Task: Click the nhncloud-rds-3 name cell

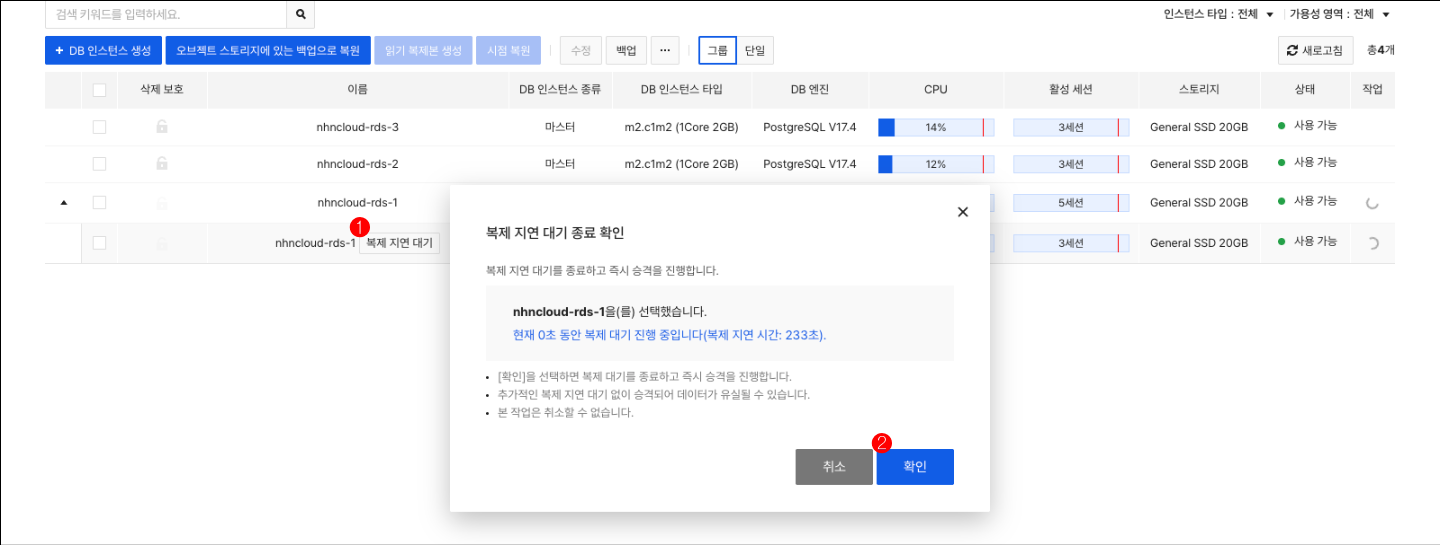Action: [357, 128]
